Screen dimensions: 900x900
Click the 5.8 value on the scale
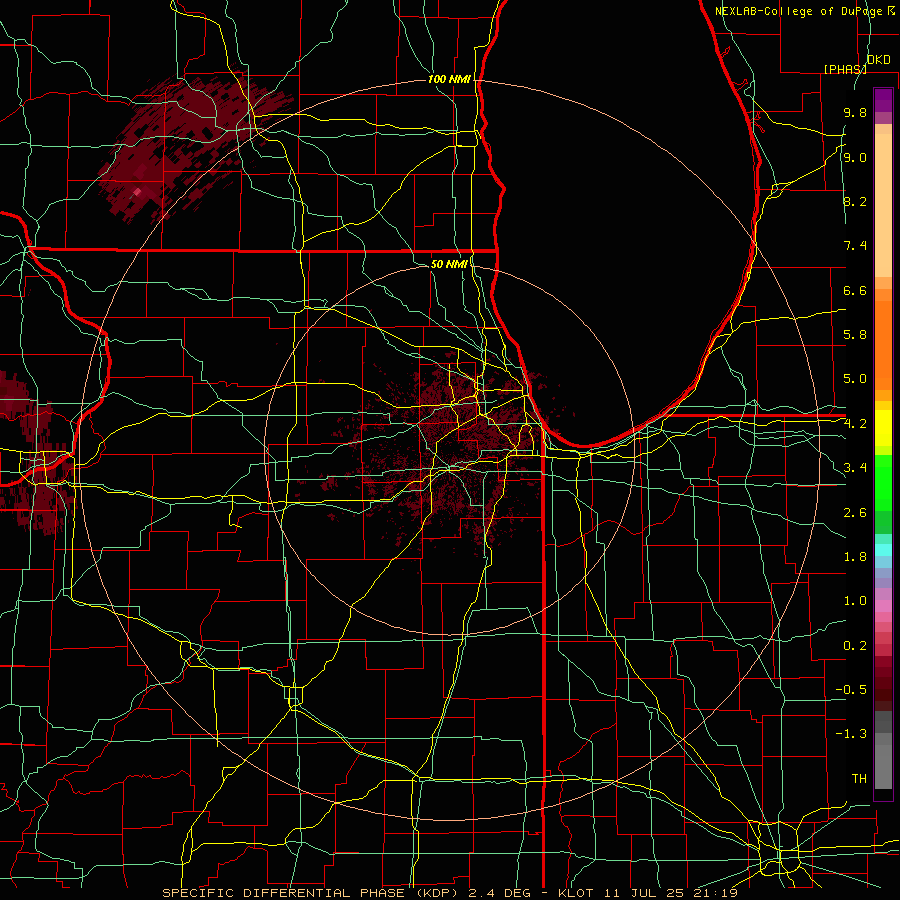[x=855, y=335]
